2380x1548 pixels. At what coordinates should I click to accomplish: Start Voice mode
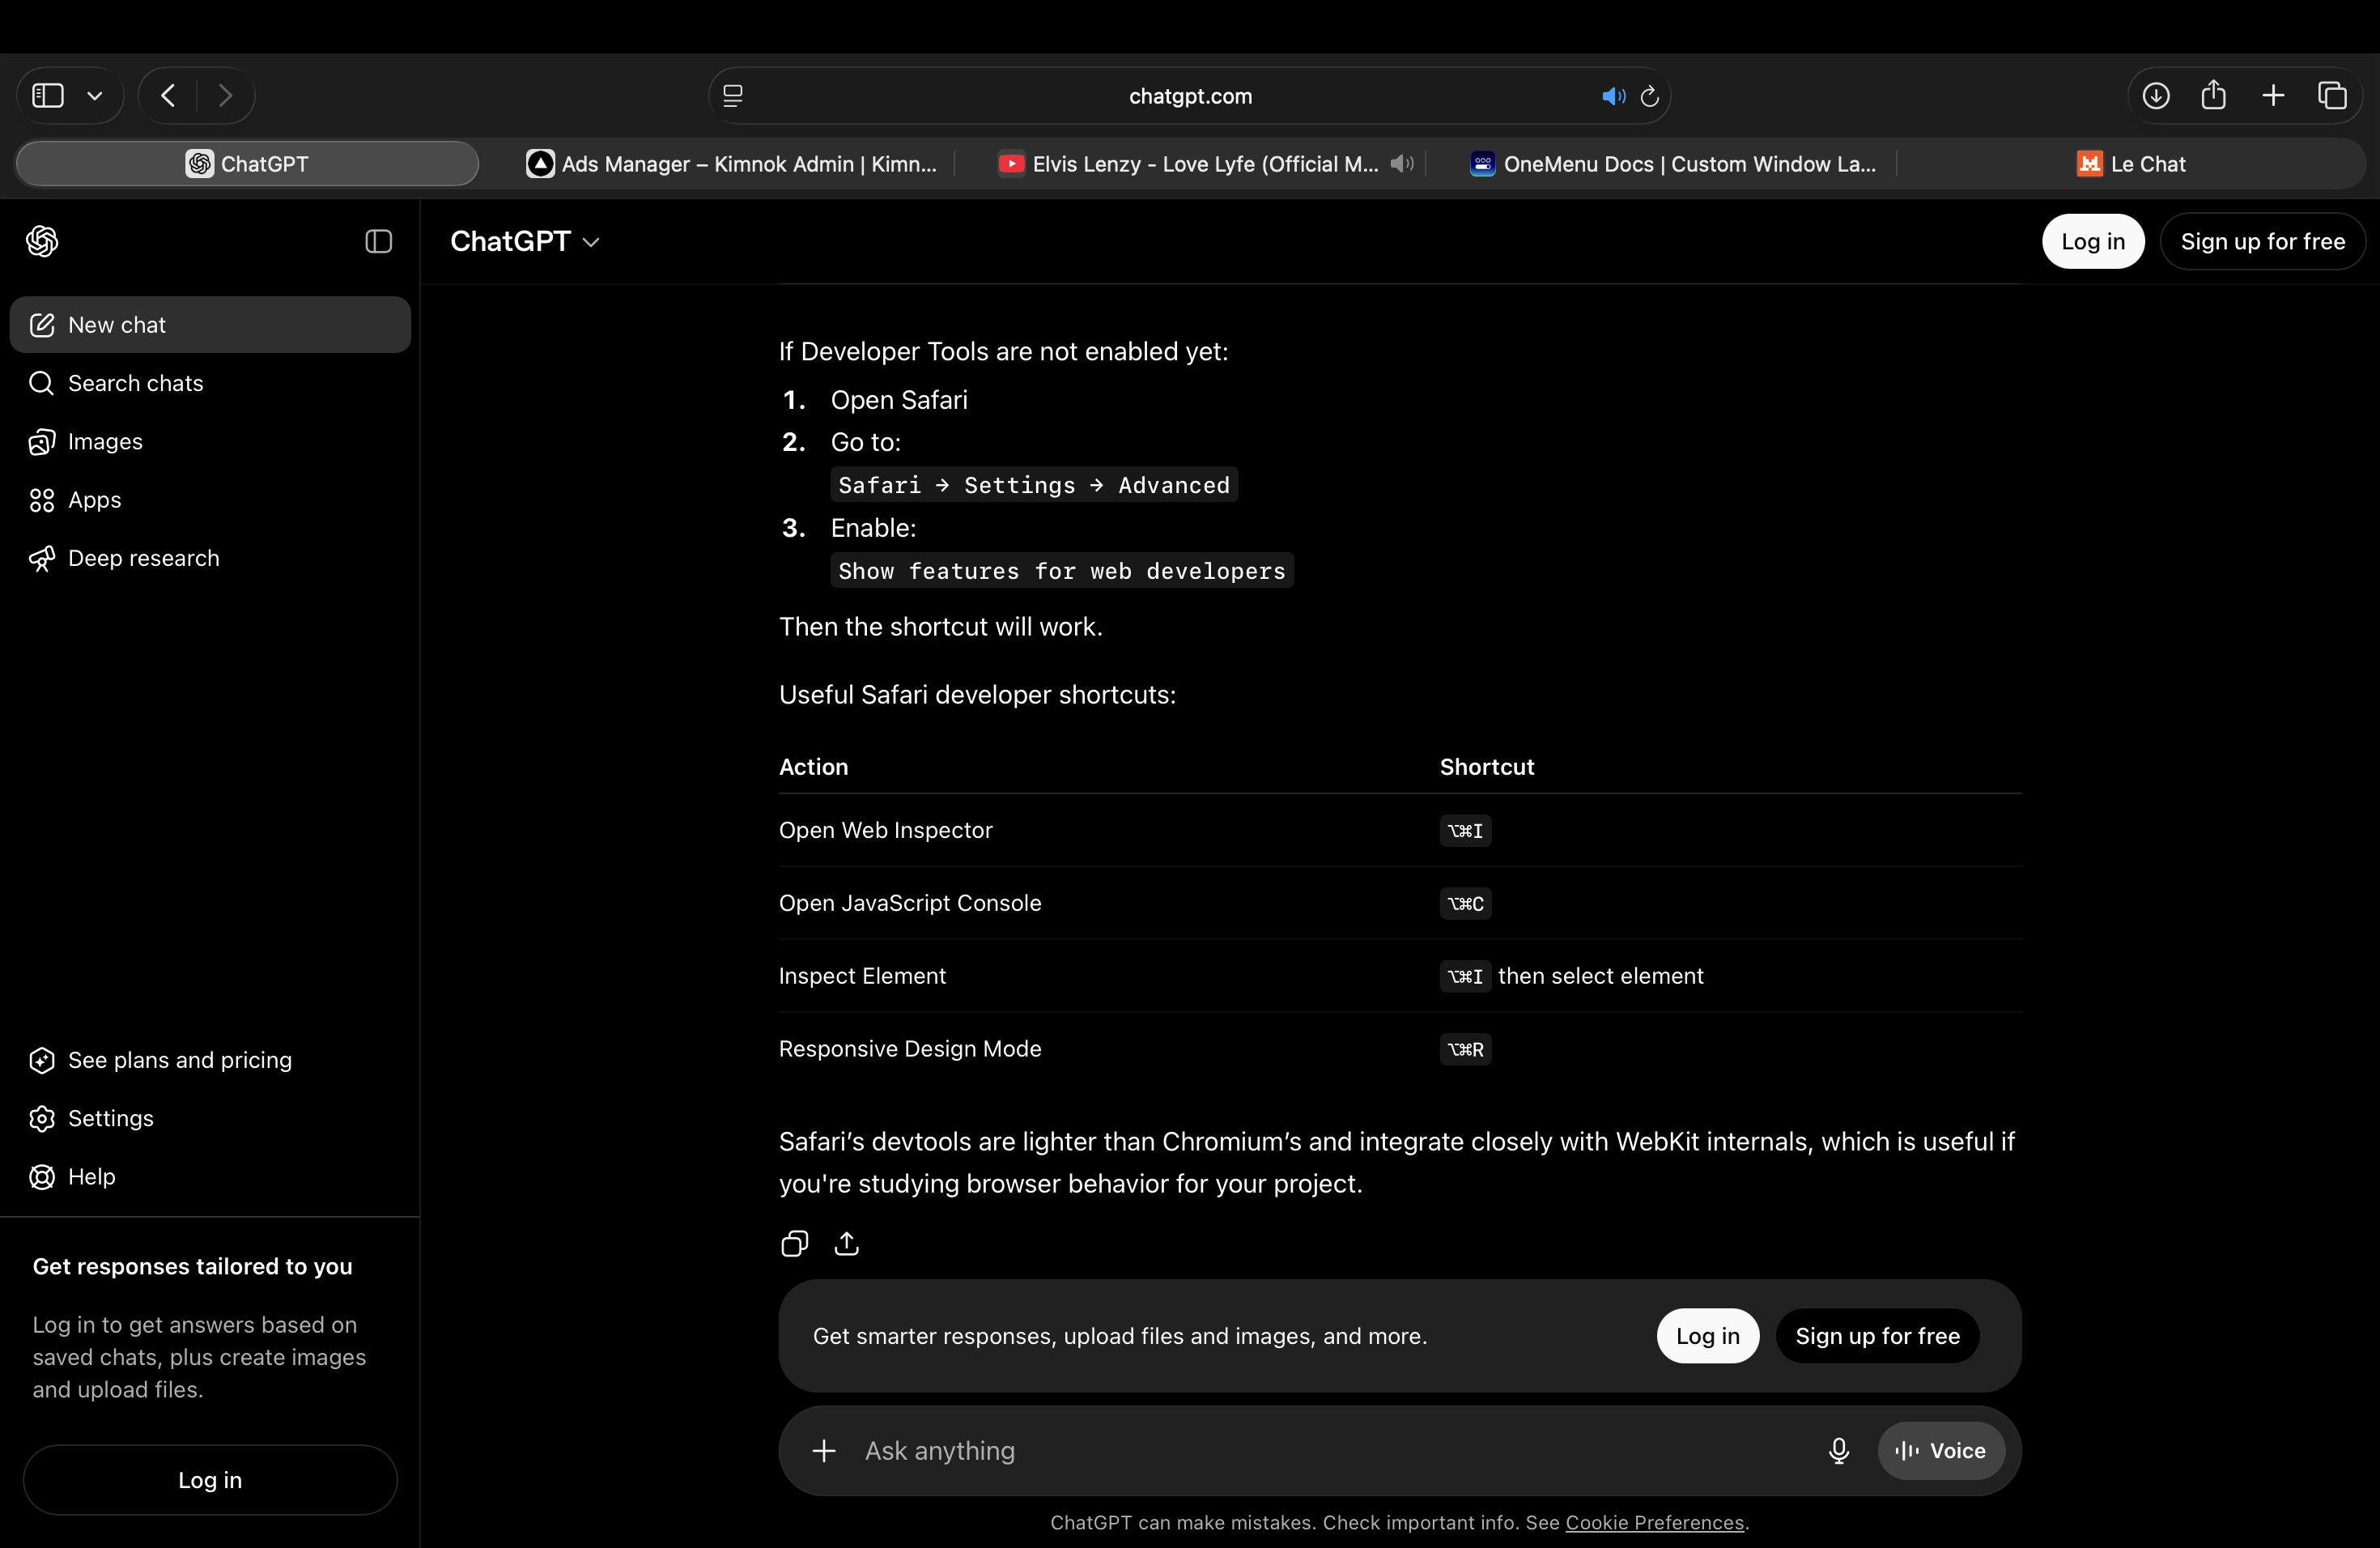(1941, 1451)
